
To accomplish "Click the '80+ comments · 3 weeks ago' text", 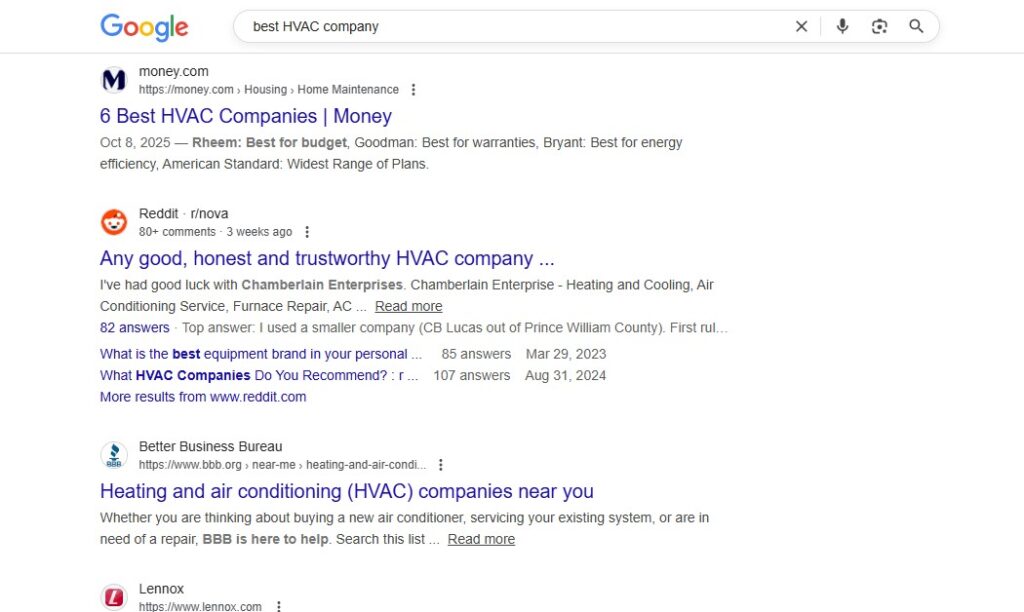I will click(x=216, y=232).
